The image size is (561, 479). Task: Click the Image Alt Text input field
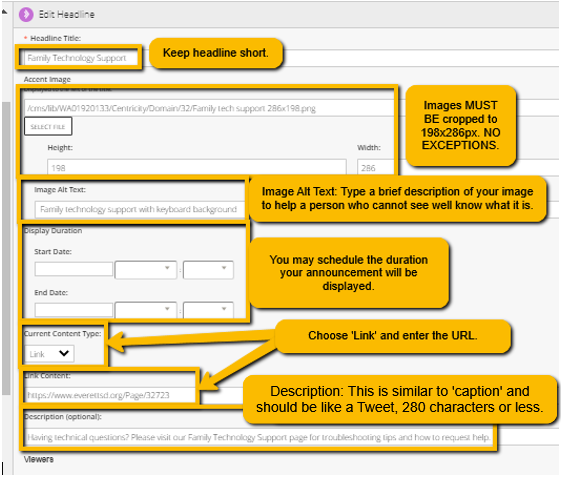(x=140, y=209)
